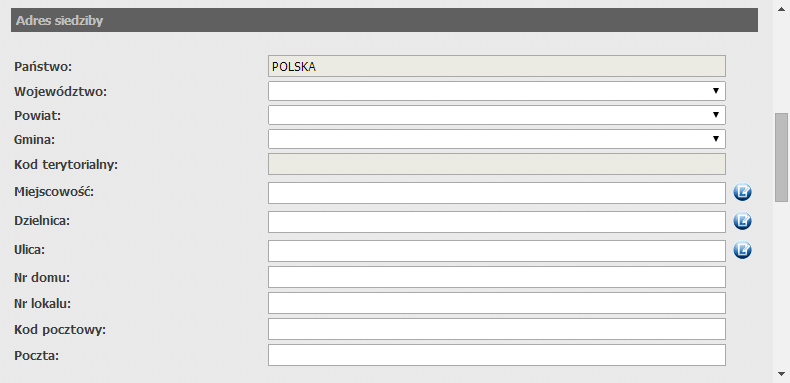Expand the Województwo dropdown
This screenshot has width=790, height=383.
coord(497,91)
